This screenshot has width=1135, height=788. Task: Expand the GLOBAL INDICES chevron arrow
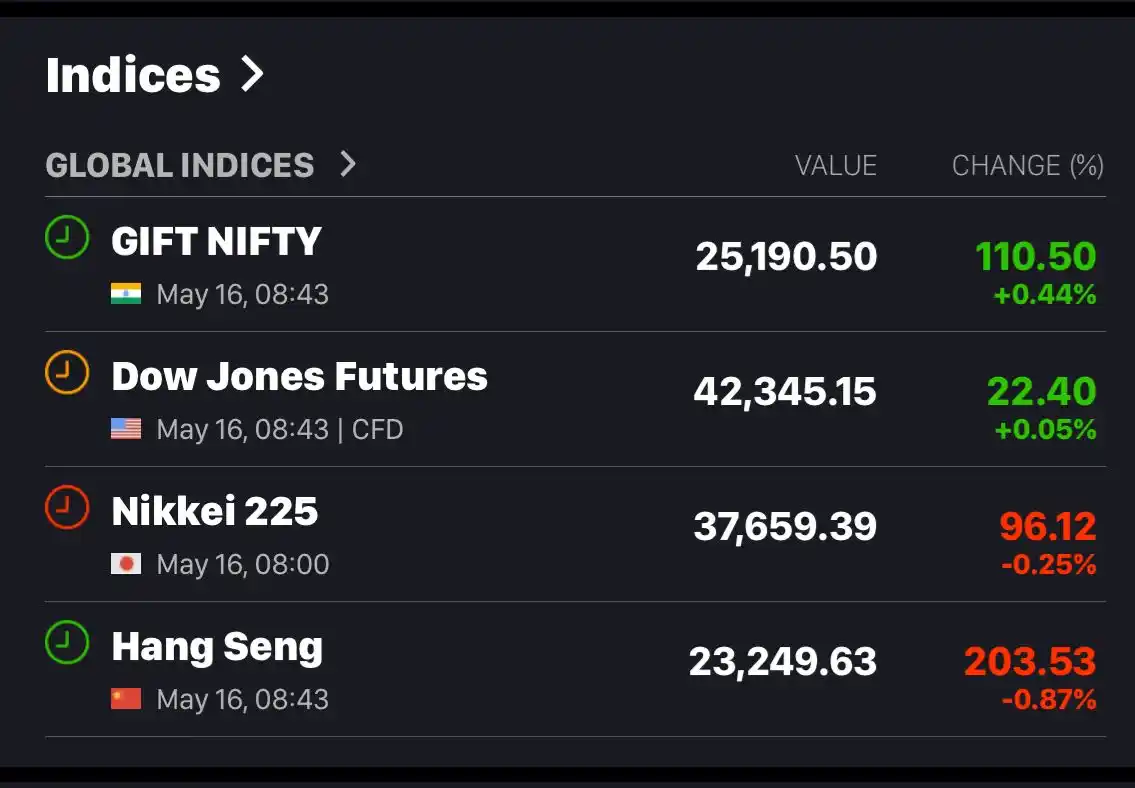coord(348,164)
